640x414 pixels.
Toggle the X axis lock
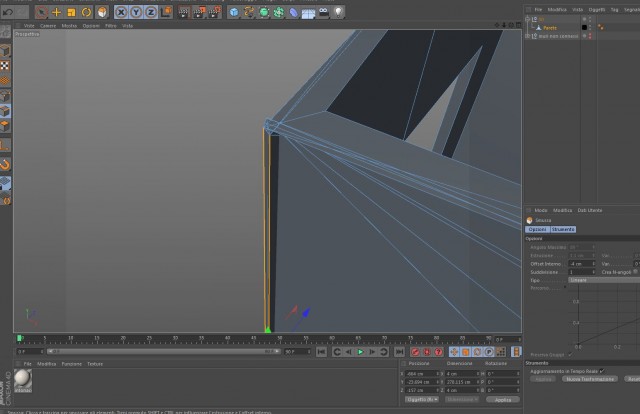point(121,13)
